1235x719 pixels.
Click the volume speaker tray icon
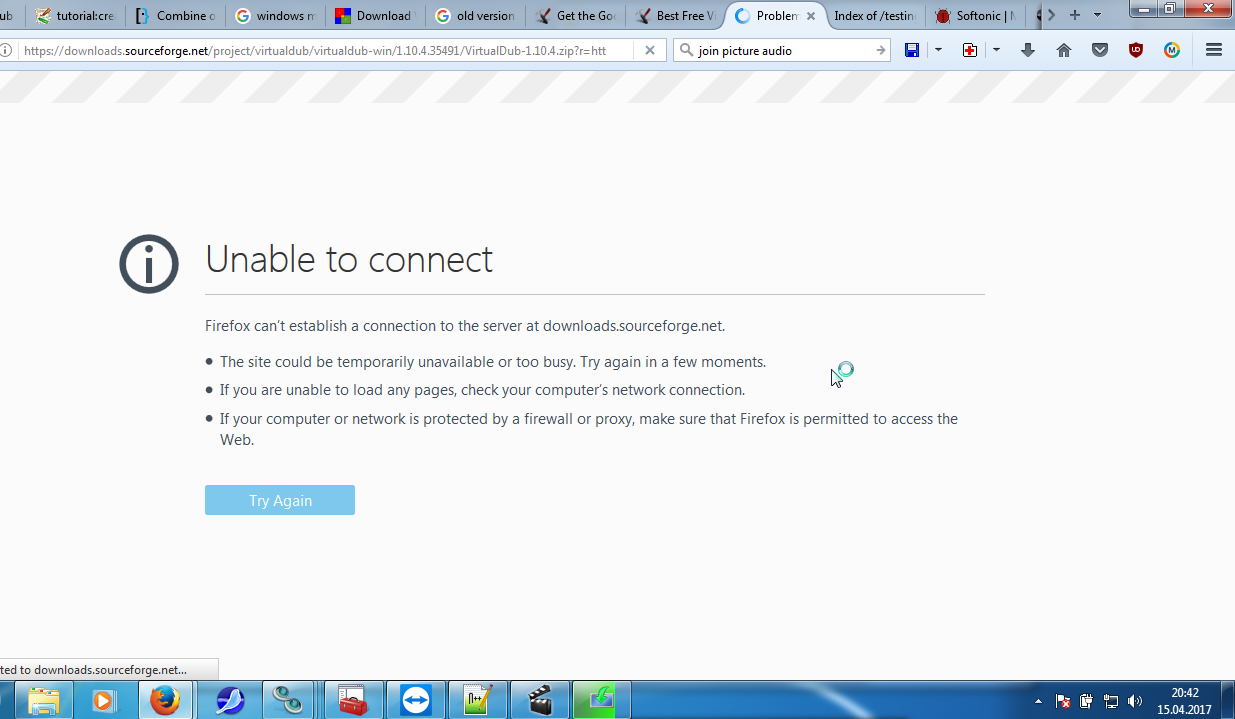(x=1134, y=701)
